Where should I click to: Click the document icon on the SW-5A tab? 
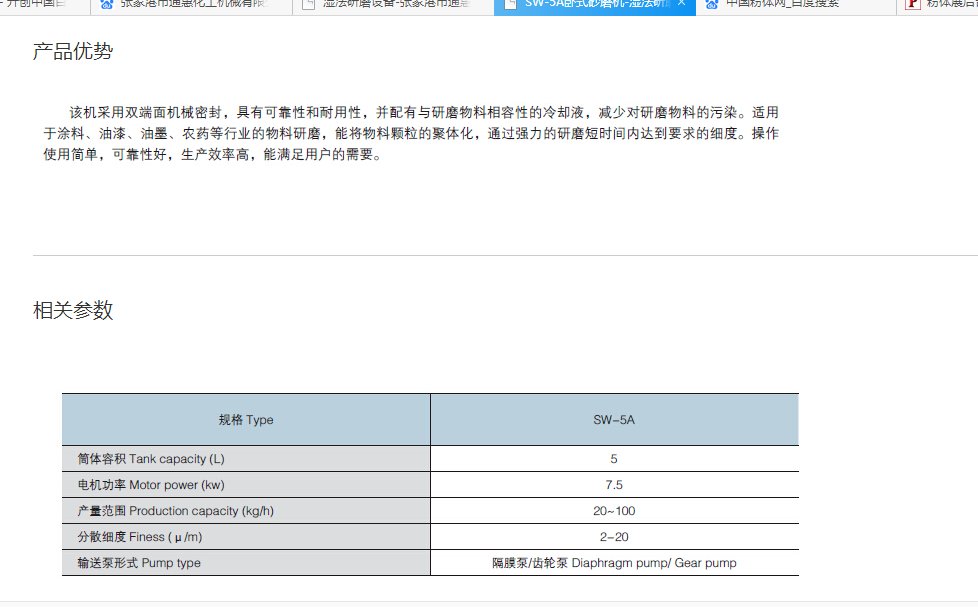pos(511,4)
